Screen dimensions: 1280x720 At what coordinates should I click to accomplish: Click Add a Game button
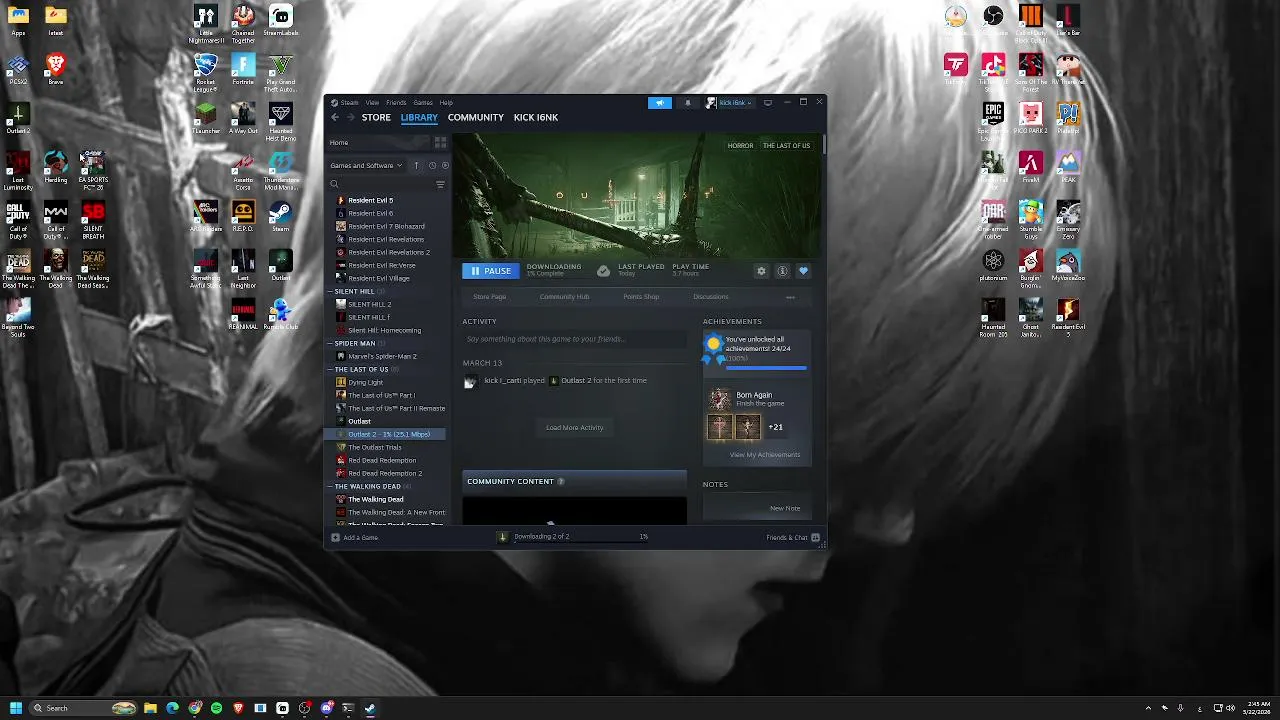(x=354, y=537)
